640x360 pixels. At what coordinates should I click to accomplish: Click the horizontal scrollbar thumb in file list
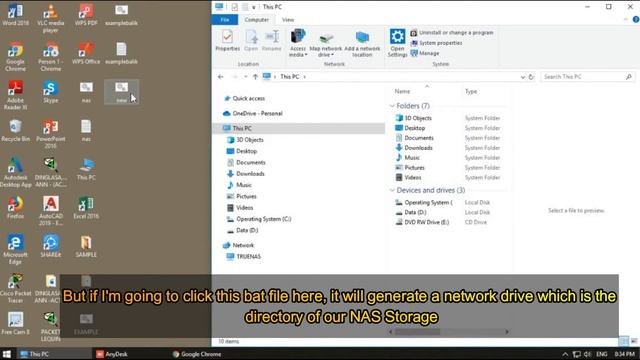417,332
